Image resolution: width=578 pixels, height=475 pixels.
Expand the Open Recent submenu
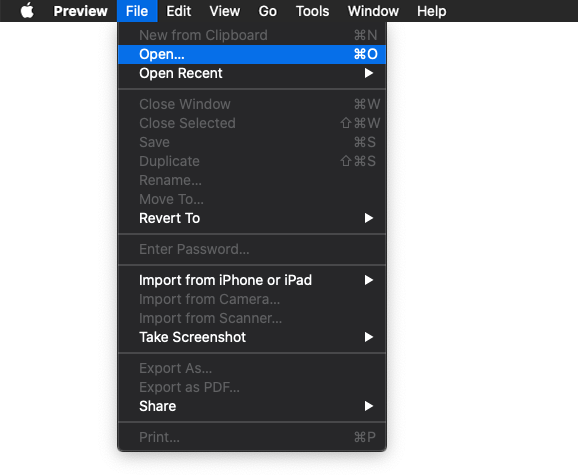252,73
